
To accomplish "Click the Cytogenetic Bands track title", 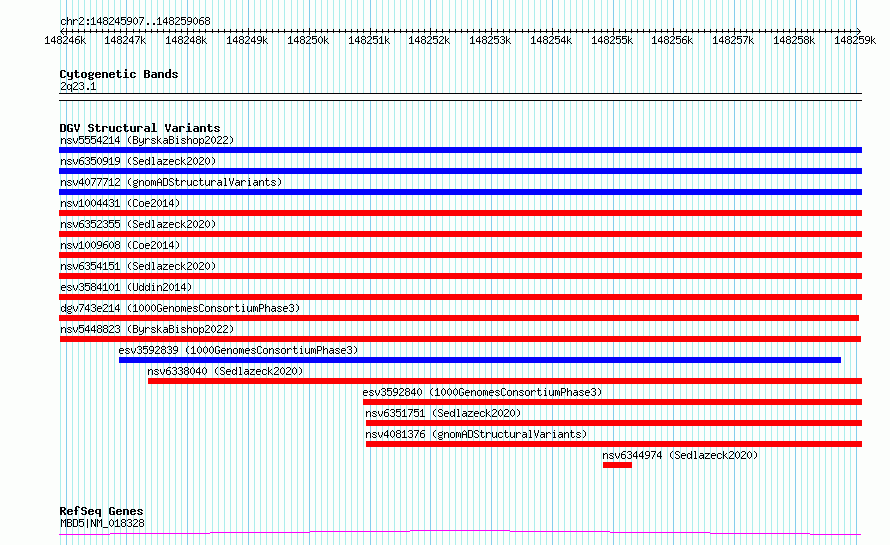I will (x=119, y=74).
